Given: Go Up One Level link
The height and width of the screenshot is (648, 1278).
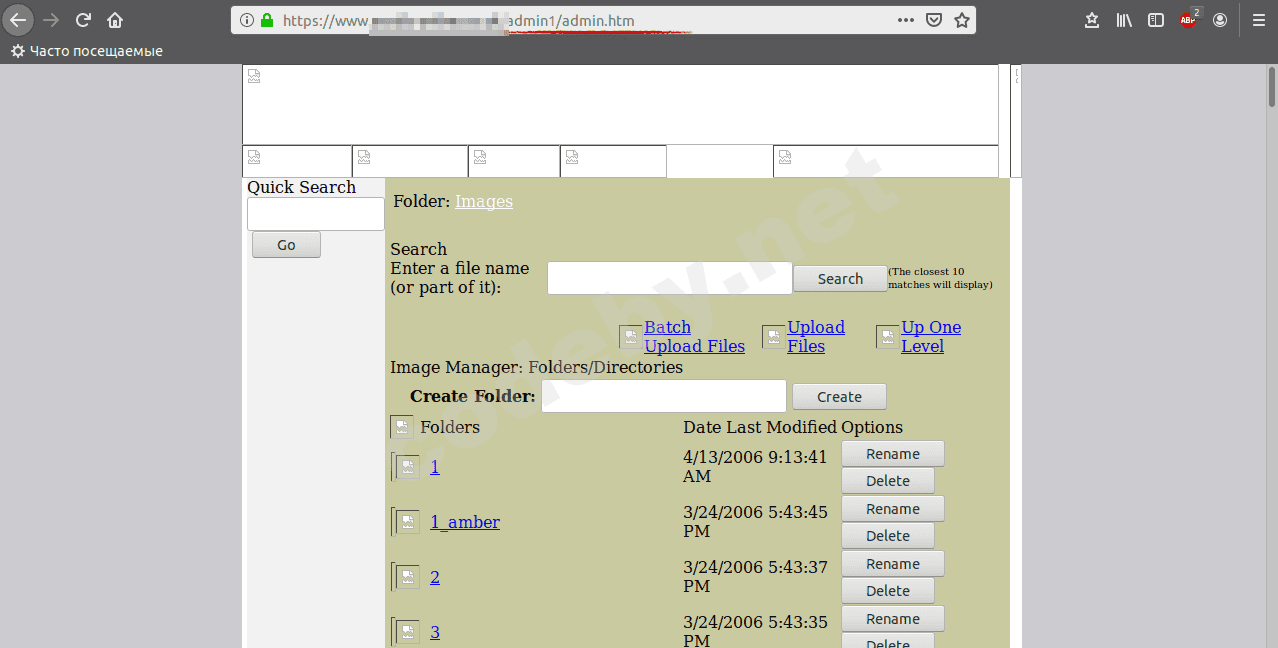Looking at the screenshot, I should pyautogui.click(x=931, y=337).
